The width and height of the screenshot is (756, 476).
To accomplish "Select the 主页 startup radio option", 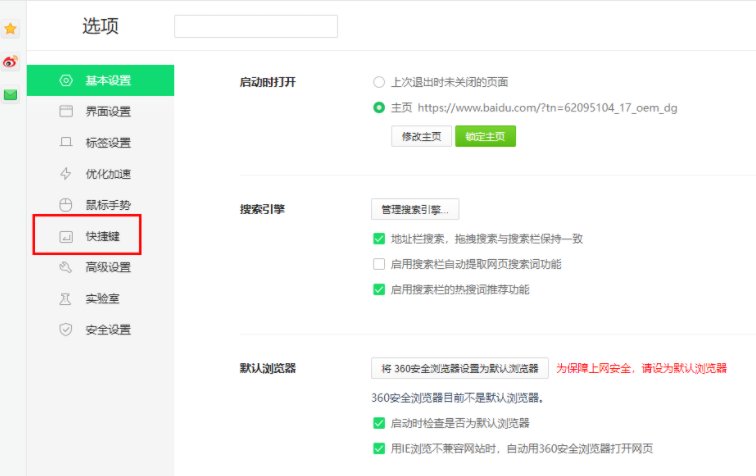I will point(379,108).
